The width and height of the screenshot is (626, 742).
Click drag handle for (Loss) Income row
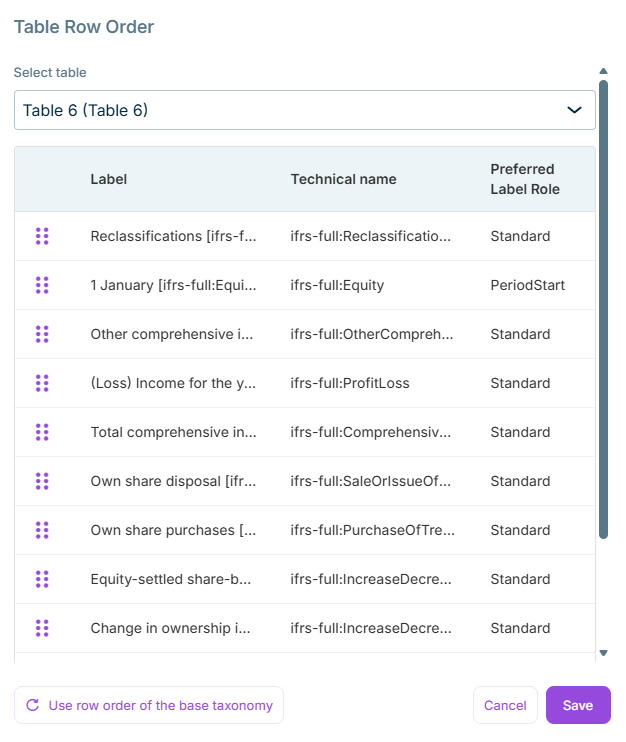pyautogui.click(x=42, y=383)
